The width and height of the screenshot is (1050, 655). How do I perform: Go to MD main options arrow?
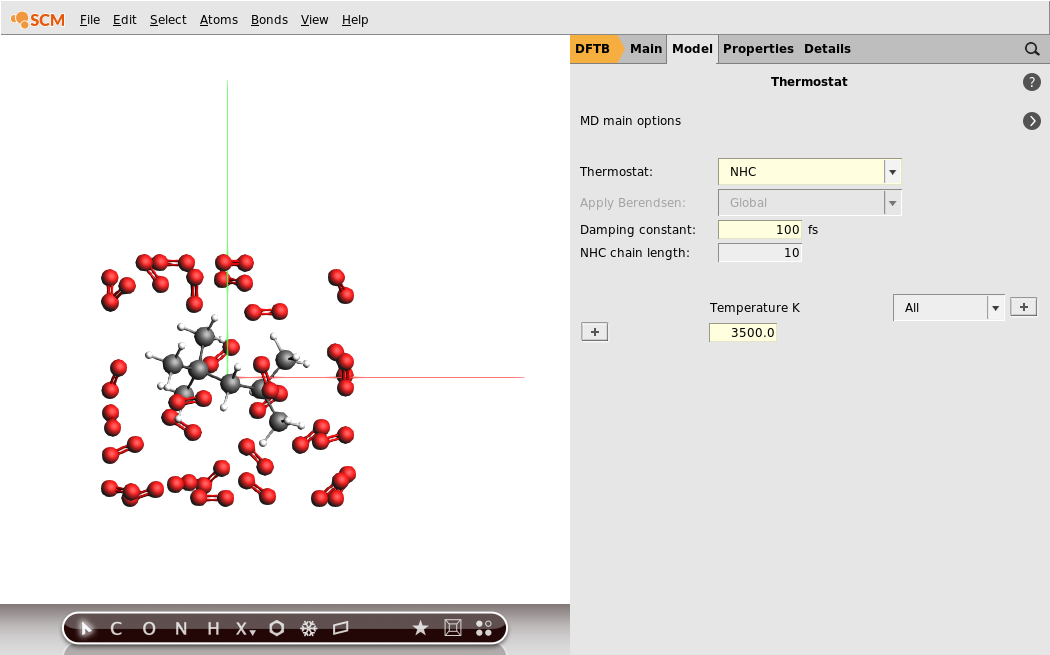click(1032, 121)
